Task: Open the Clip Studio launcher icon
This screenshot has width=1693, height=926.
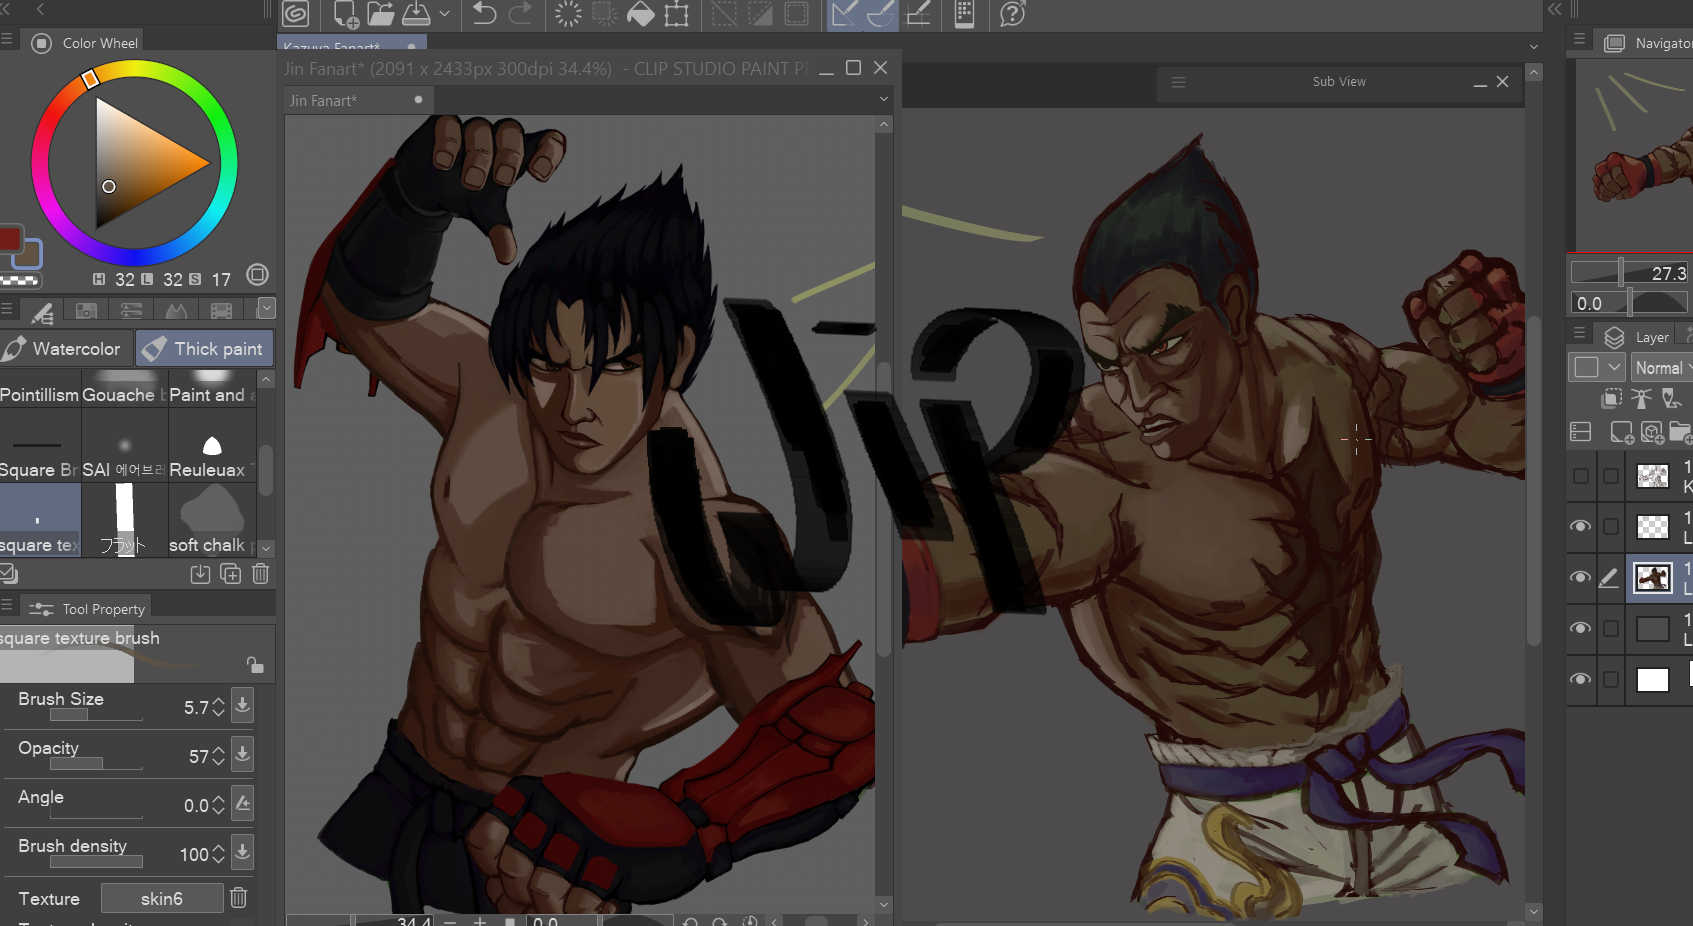Action: click(x=296, y=14)
